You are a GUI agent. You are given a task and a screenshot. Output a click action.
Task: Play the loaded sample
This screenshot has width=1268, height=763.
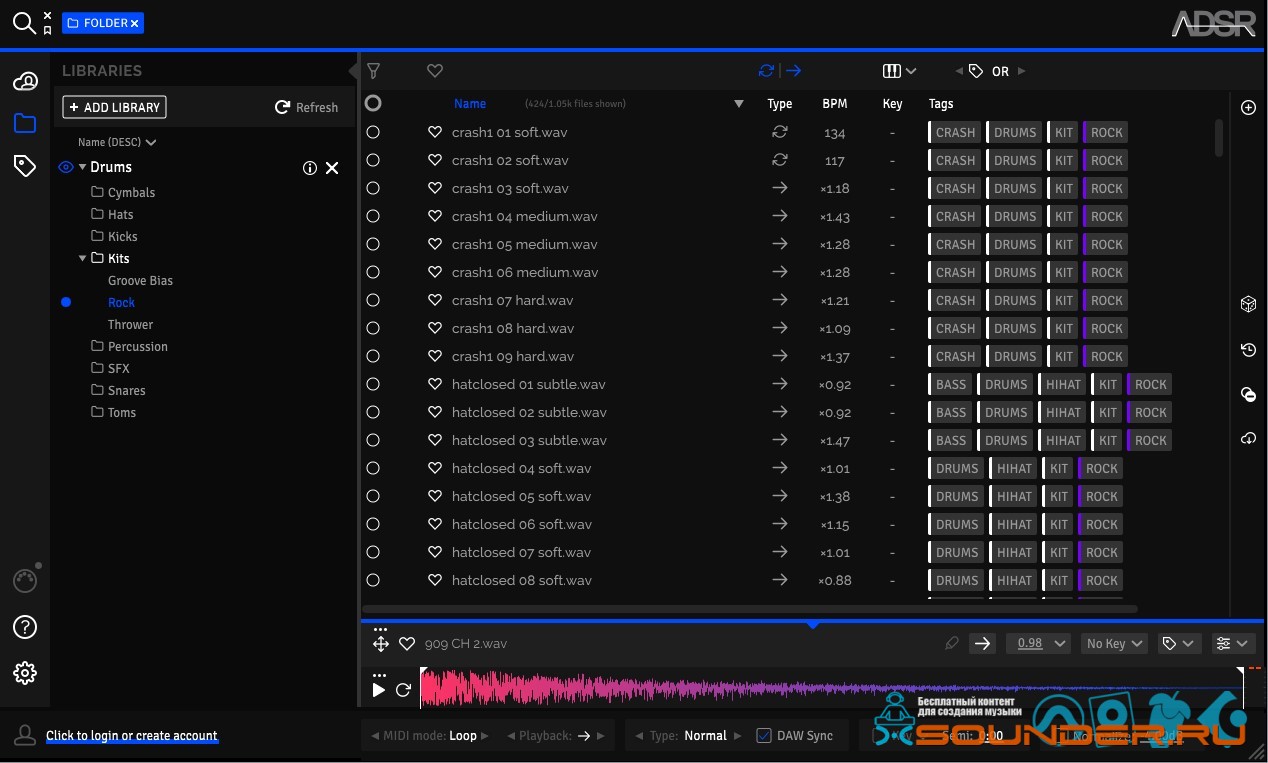click(x=379, y=690)
